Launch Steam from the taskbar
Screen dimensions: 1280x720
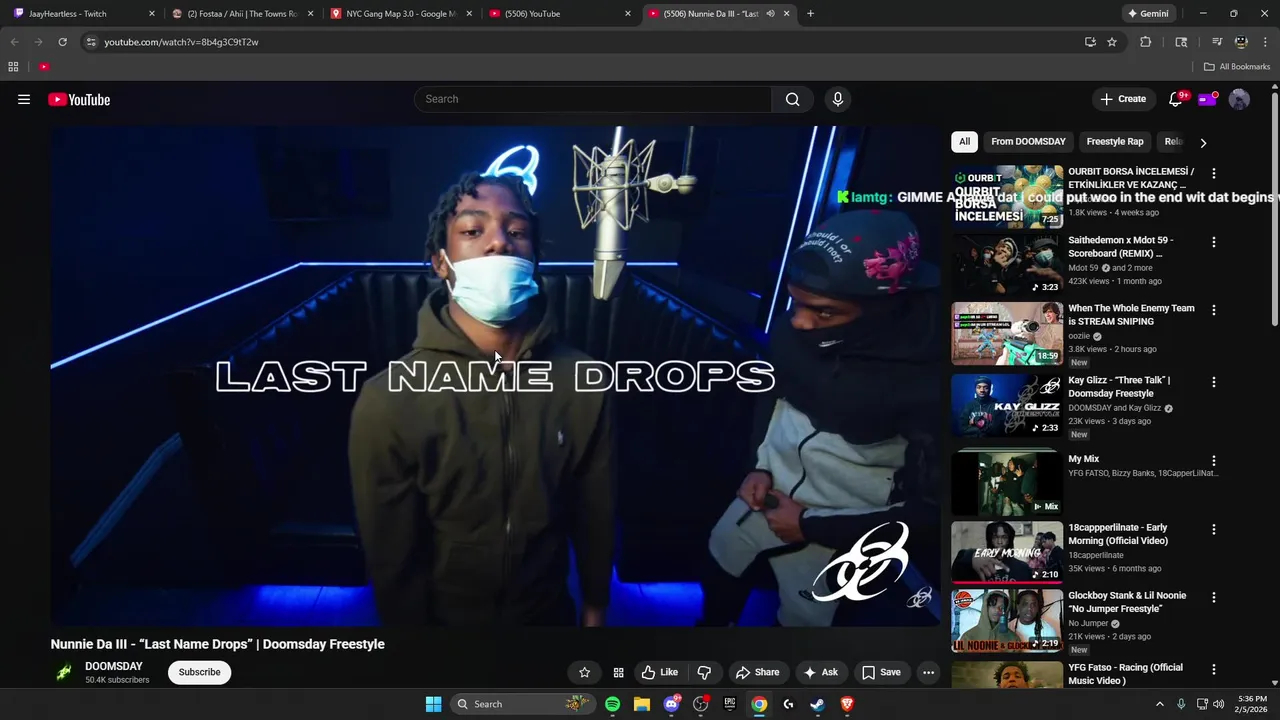pyautogui.click(x=818, y=704)
